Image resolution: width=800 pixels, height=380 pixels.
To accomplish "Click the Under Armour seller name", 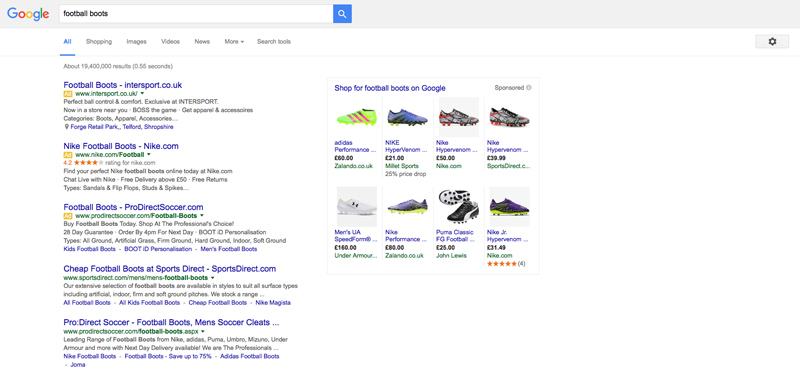I will [x=356, y=256].
